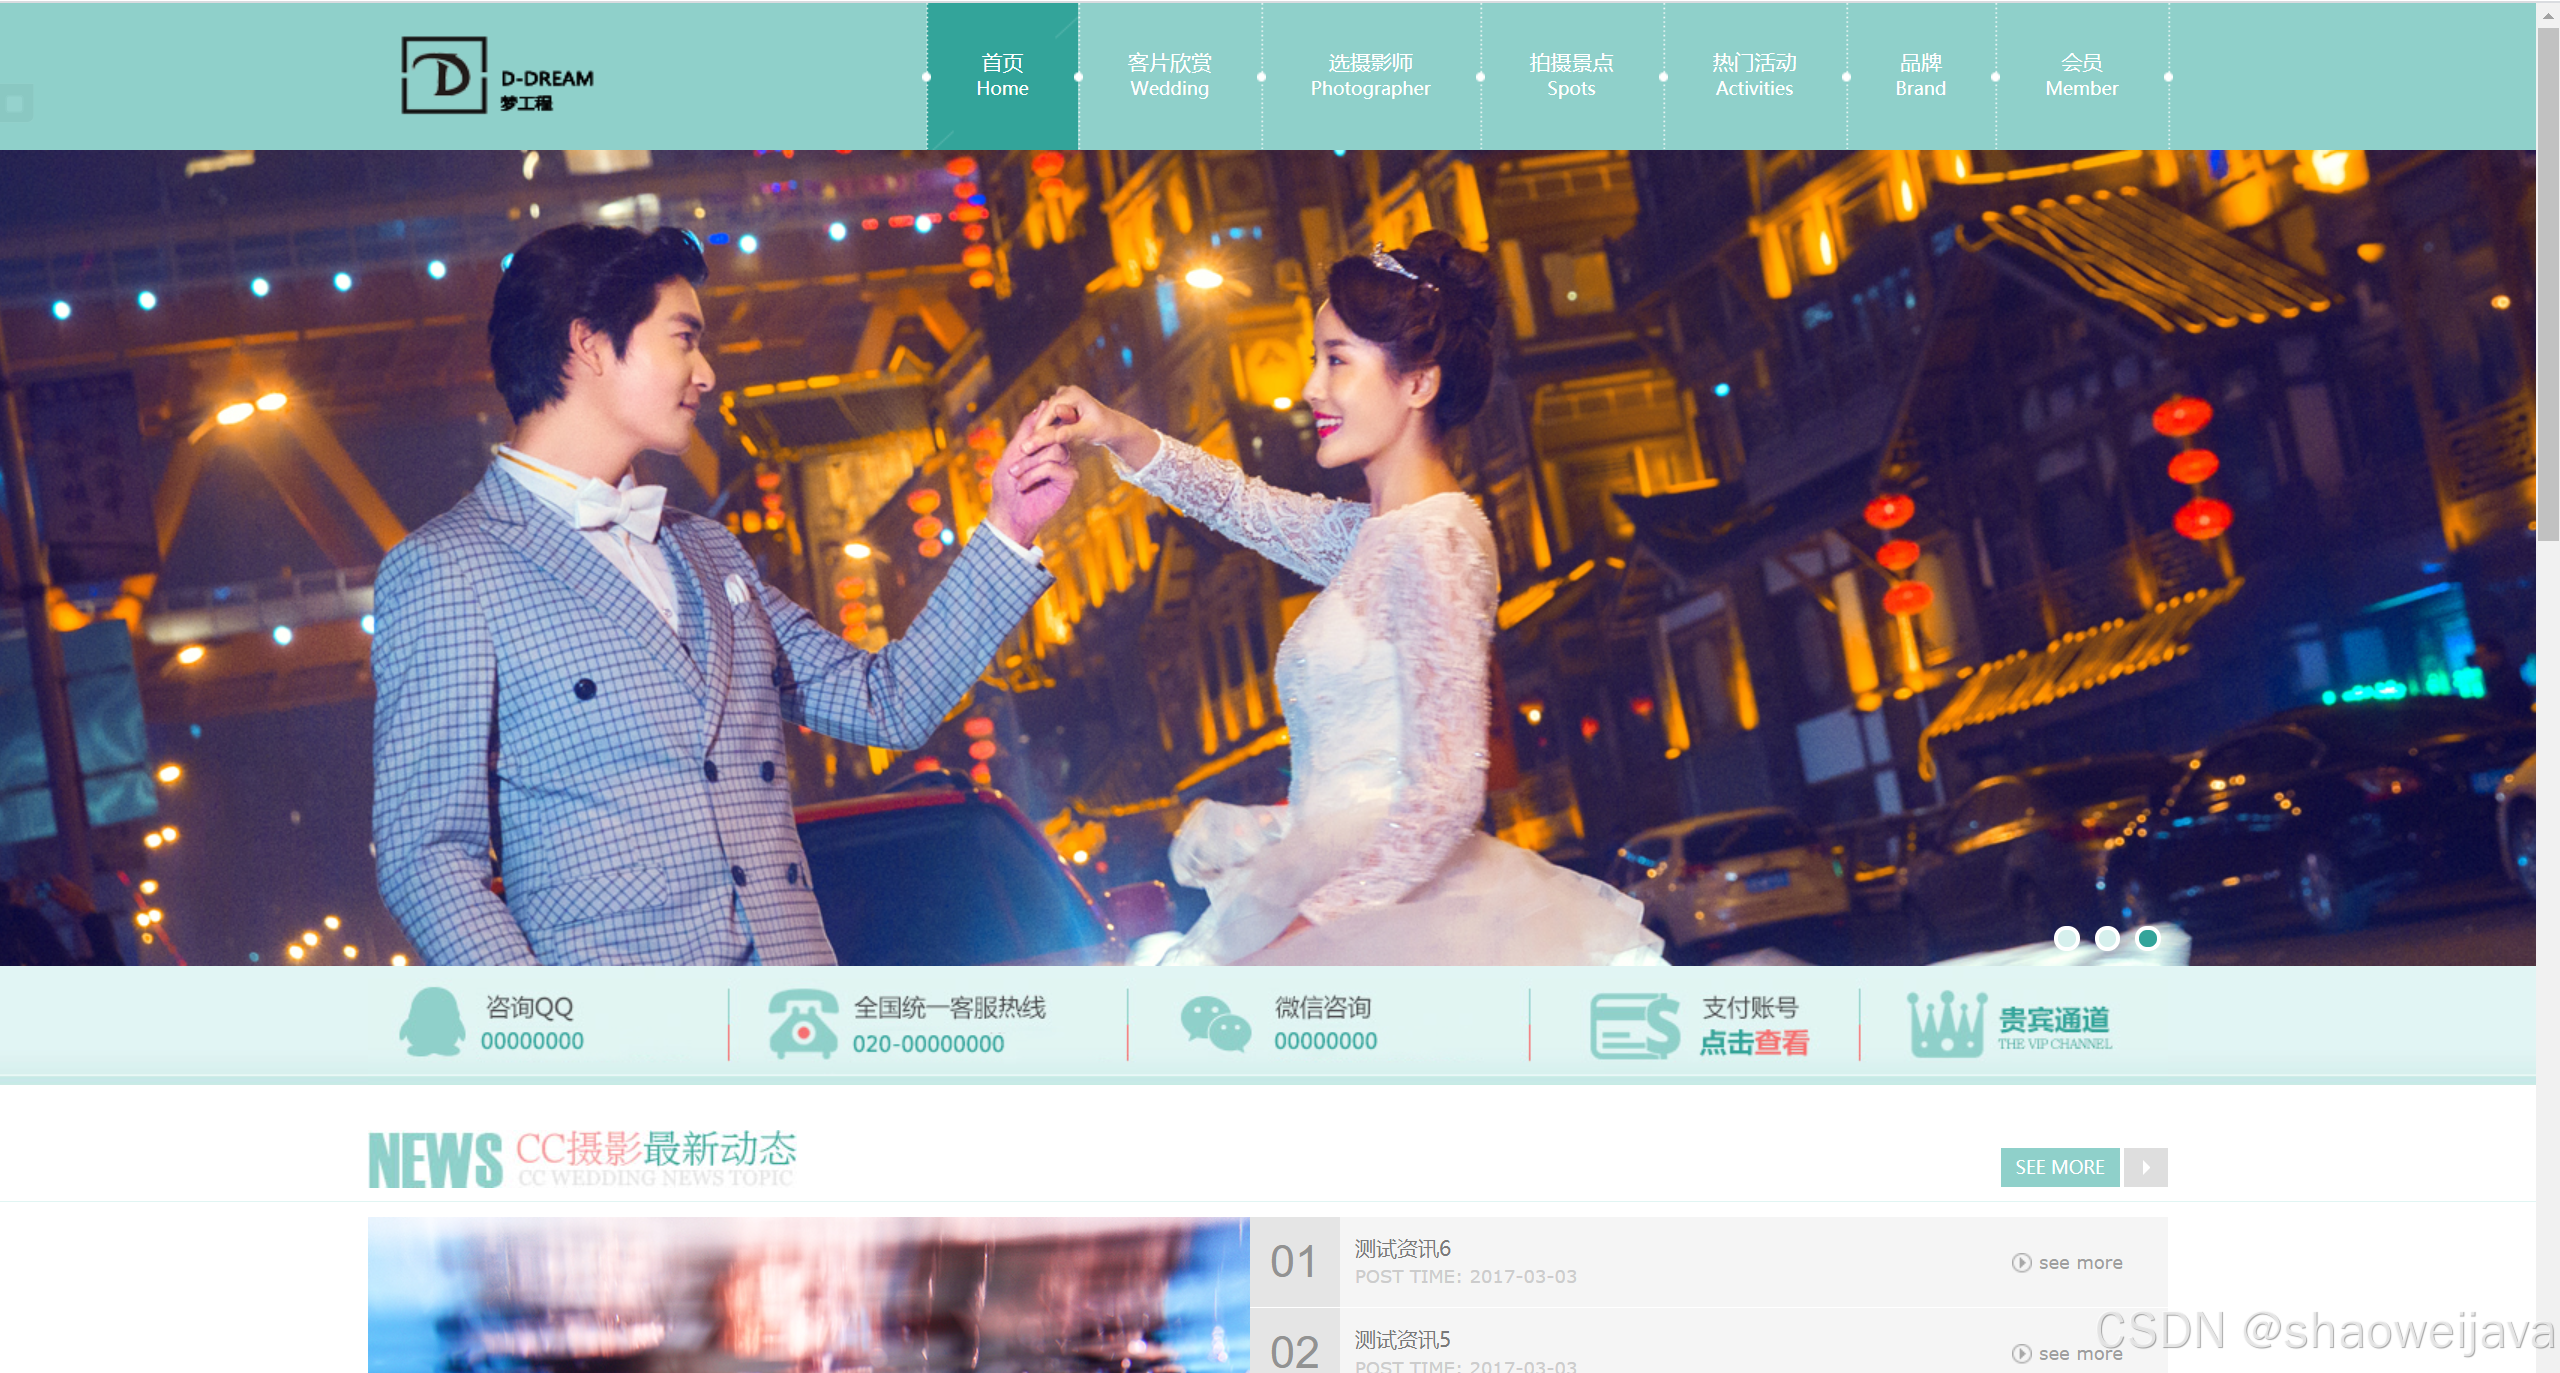Click play icon beside first see more
This screenshot has height=1373, width=2560.
(2021, 1263)
